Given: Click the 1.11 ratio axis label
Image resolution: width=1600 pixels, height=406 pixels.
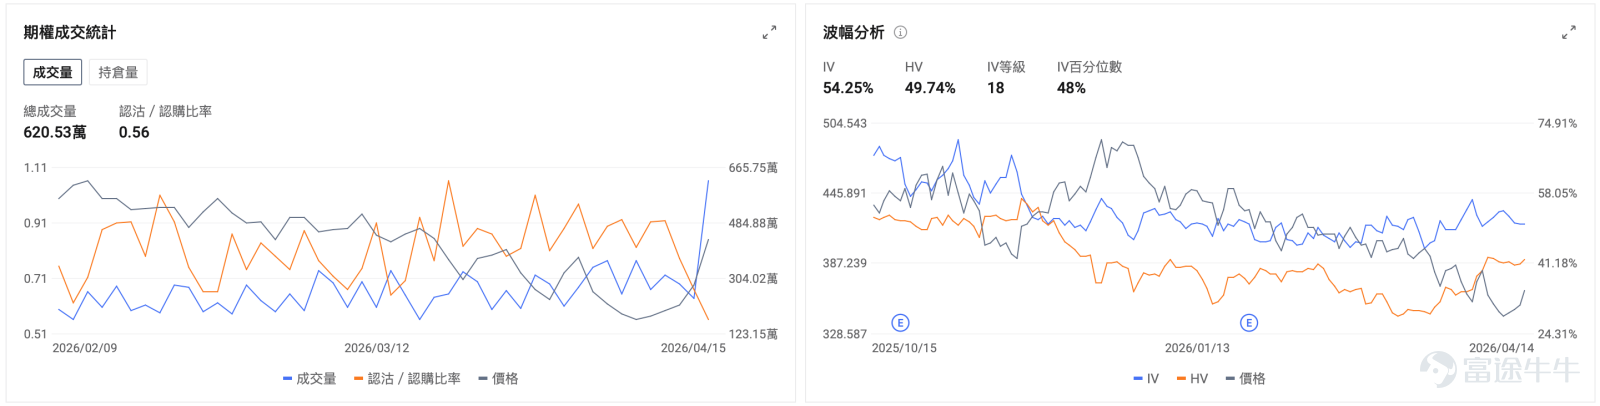Looking at the screenshot, I should [35, 168].
